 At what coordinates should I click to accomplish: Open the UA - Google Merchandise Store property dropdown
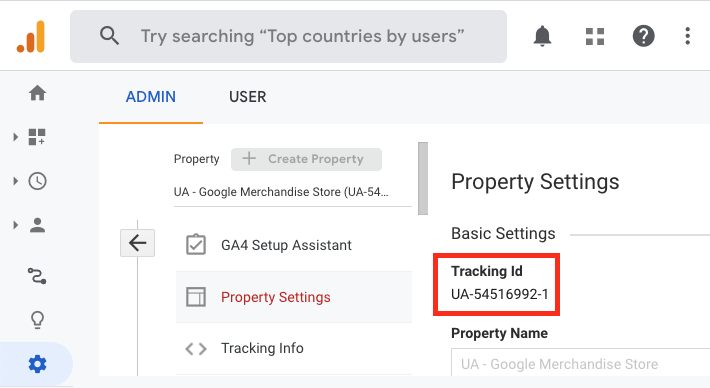pyautogui.click(x=293, y=192)
